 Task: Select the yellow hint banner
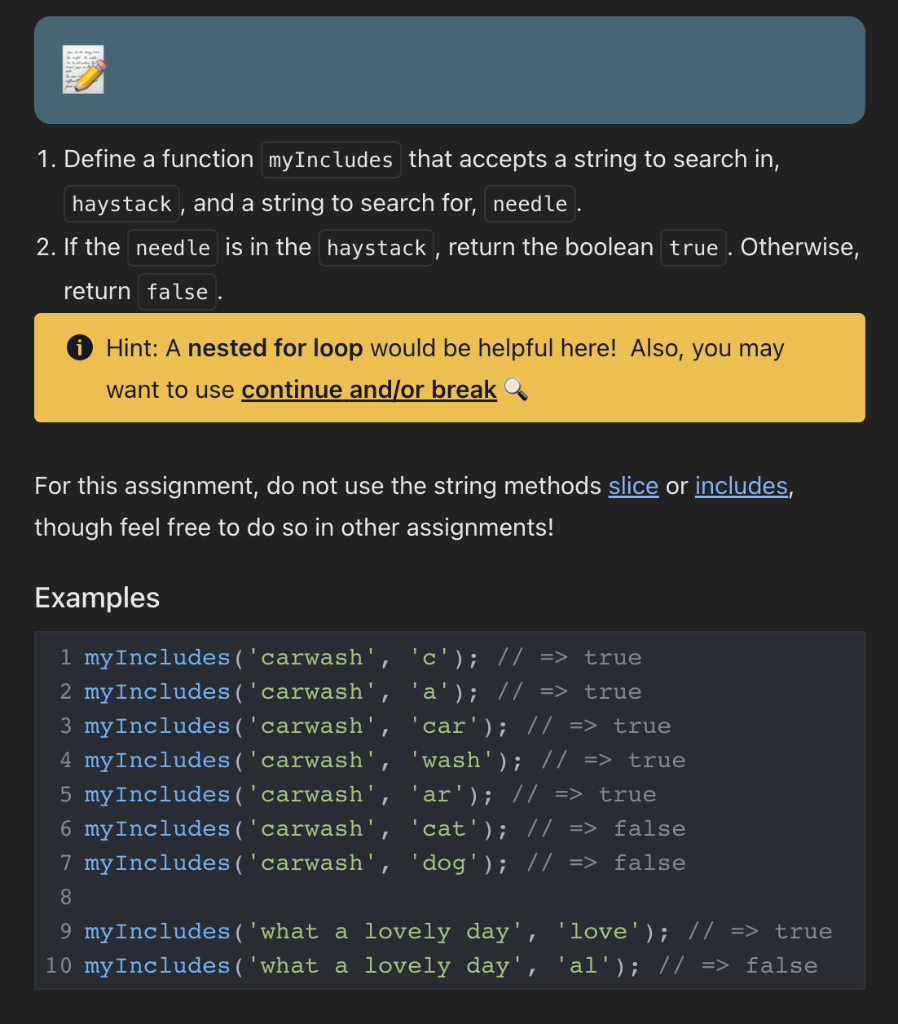click(x=449, y=367)
